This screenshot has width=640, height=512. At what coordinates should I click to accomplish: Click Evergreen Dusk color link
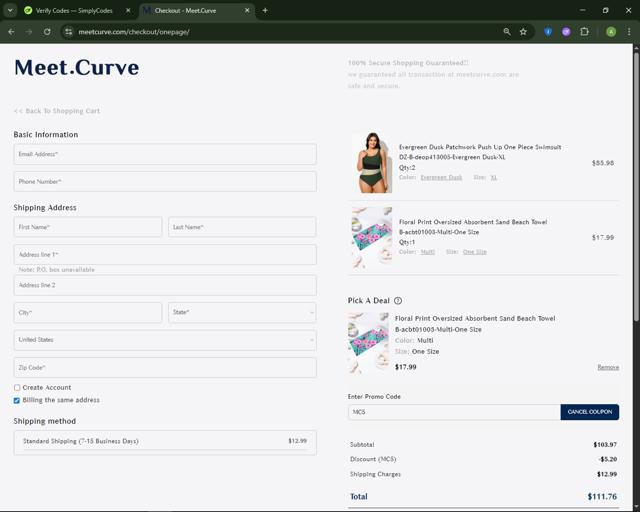pos(441,178)
